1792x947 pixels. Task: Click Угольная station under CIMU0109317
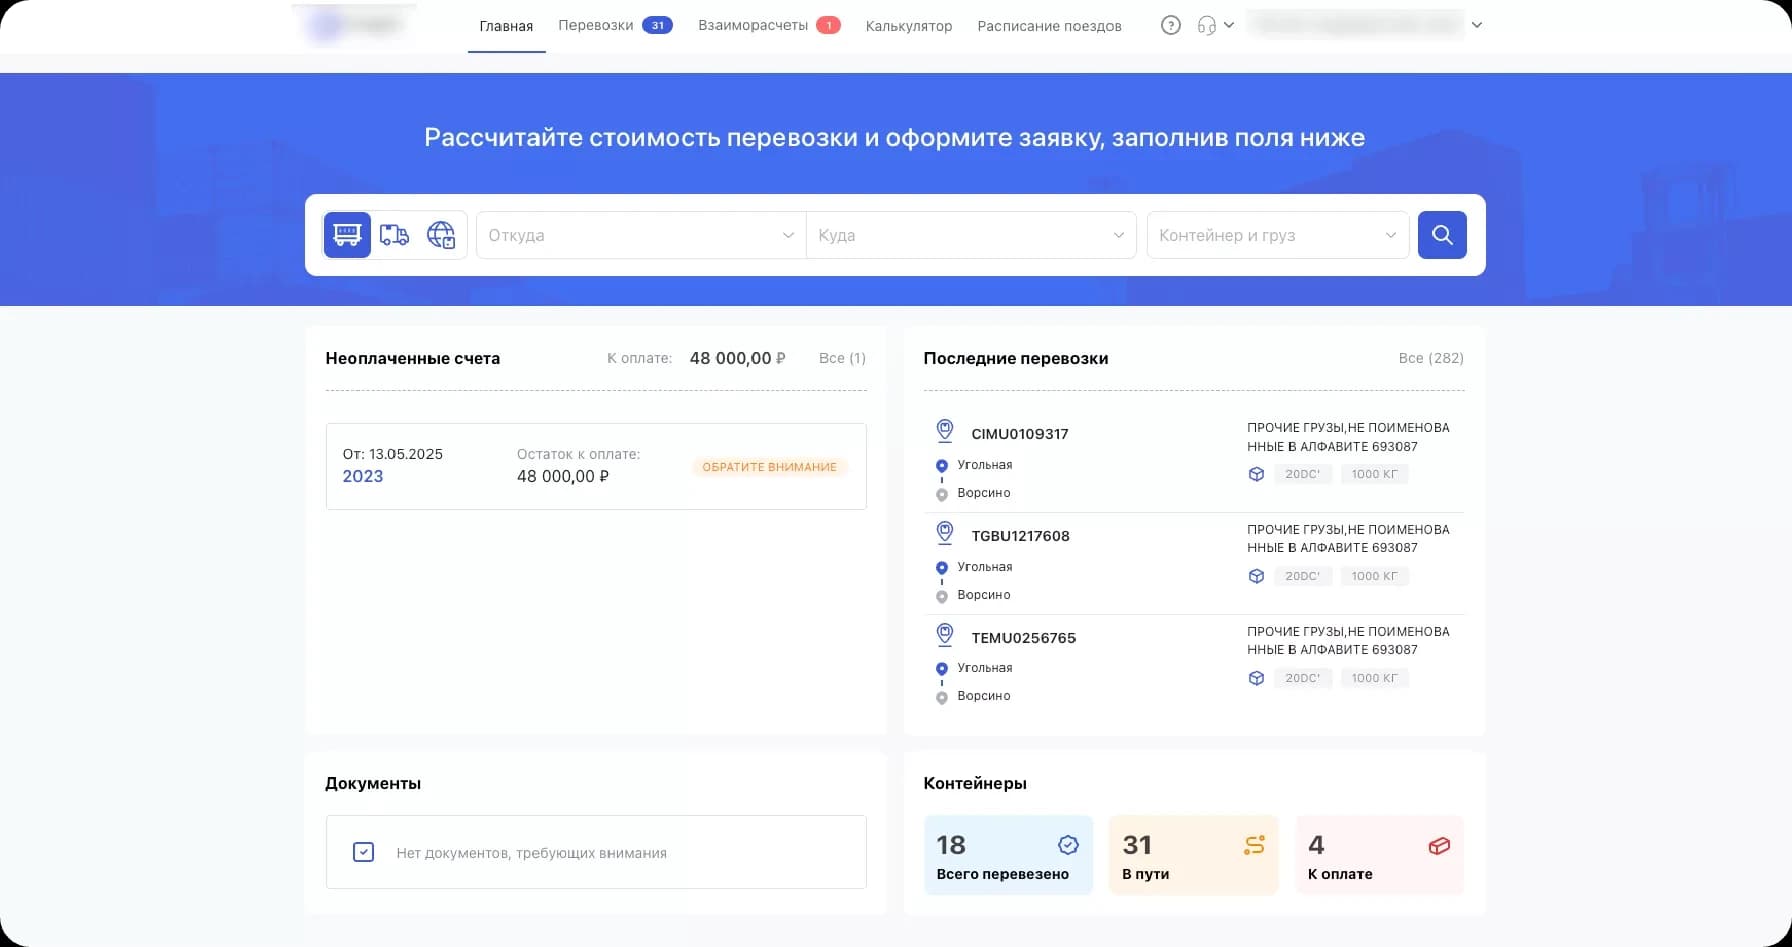pyautogui.click(x=985, y=465)
